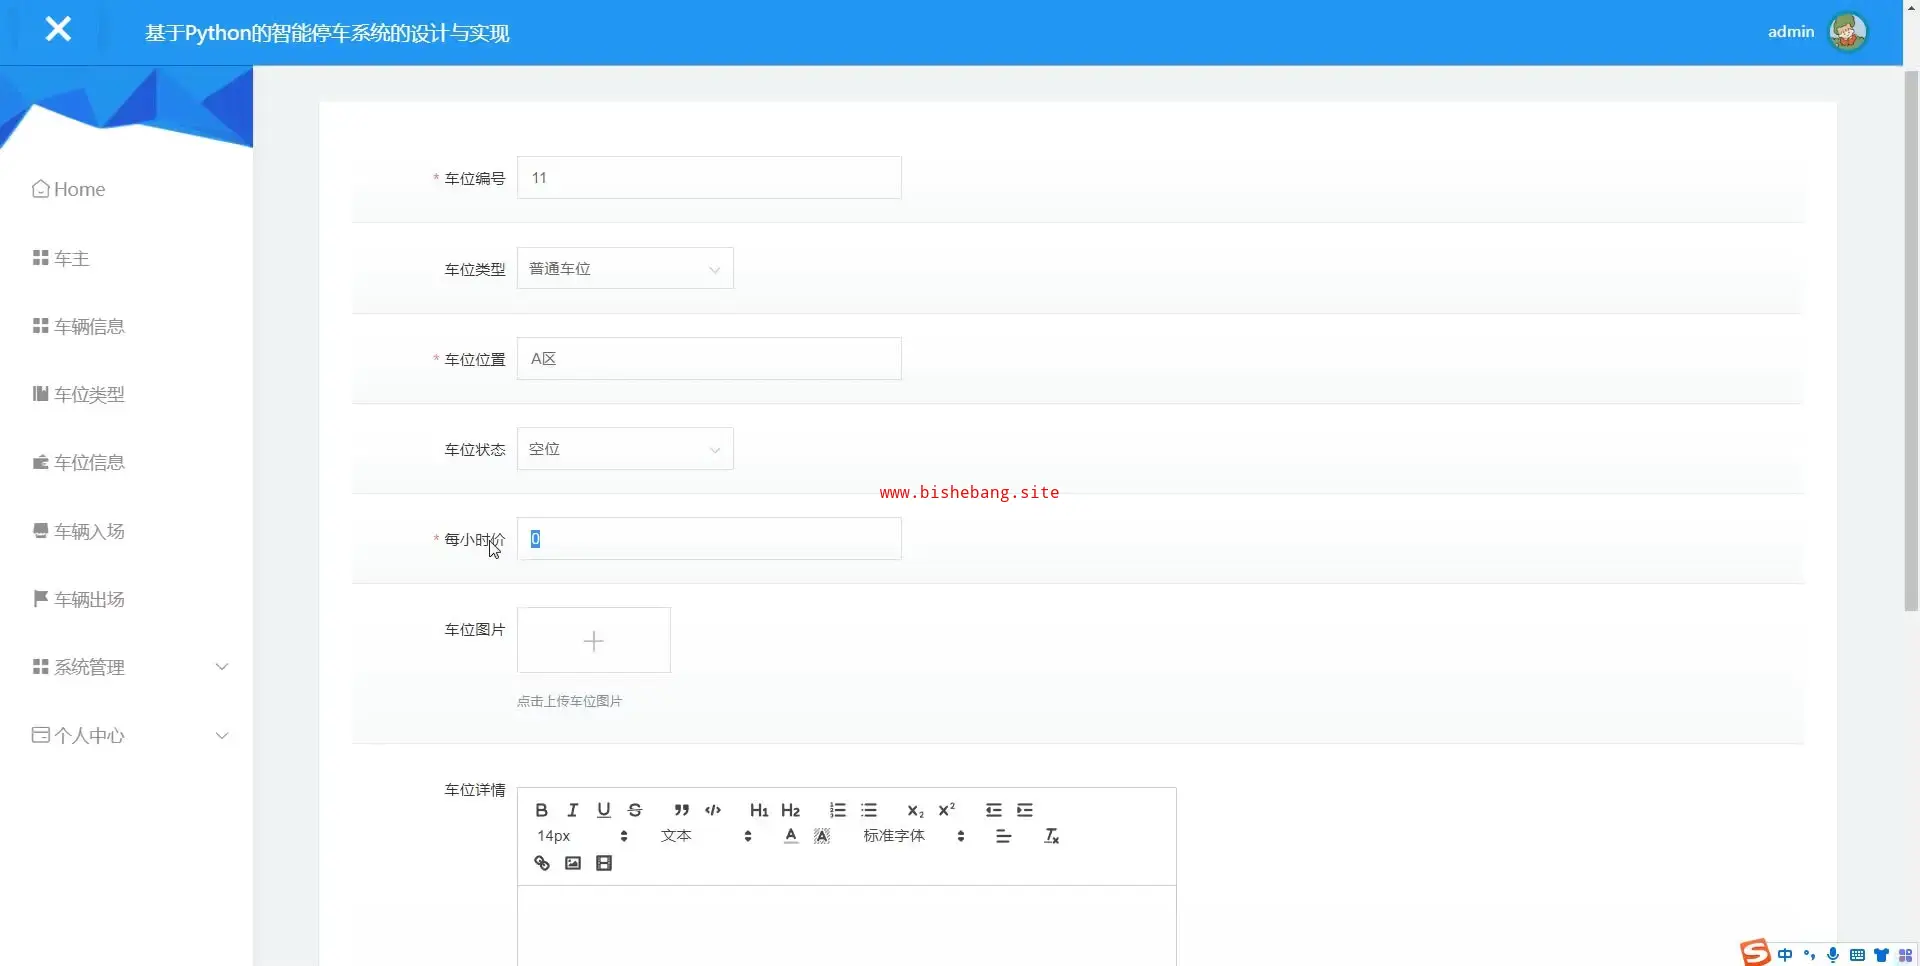Open the admin avatar menu
This screenshot has width=1920, height=966.
tap(1847, 32)
